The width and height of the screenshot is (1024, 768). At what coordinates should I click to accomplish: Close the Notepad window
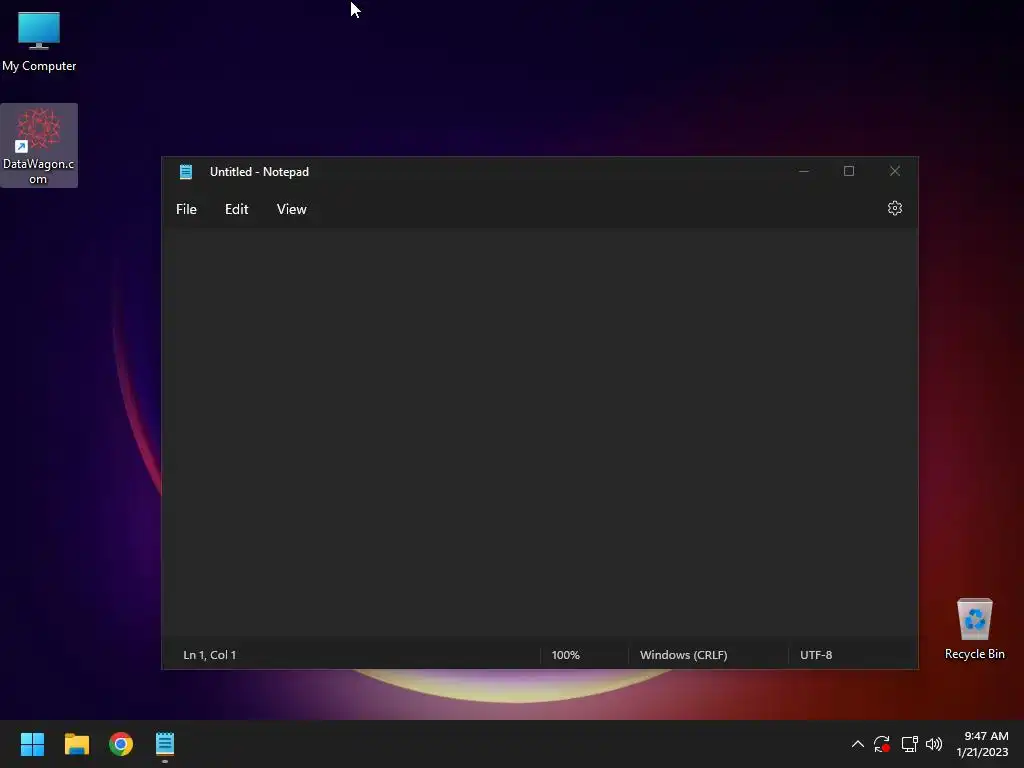point(895,171)
